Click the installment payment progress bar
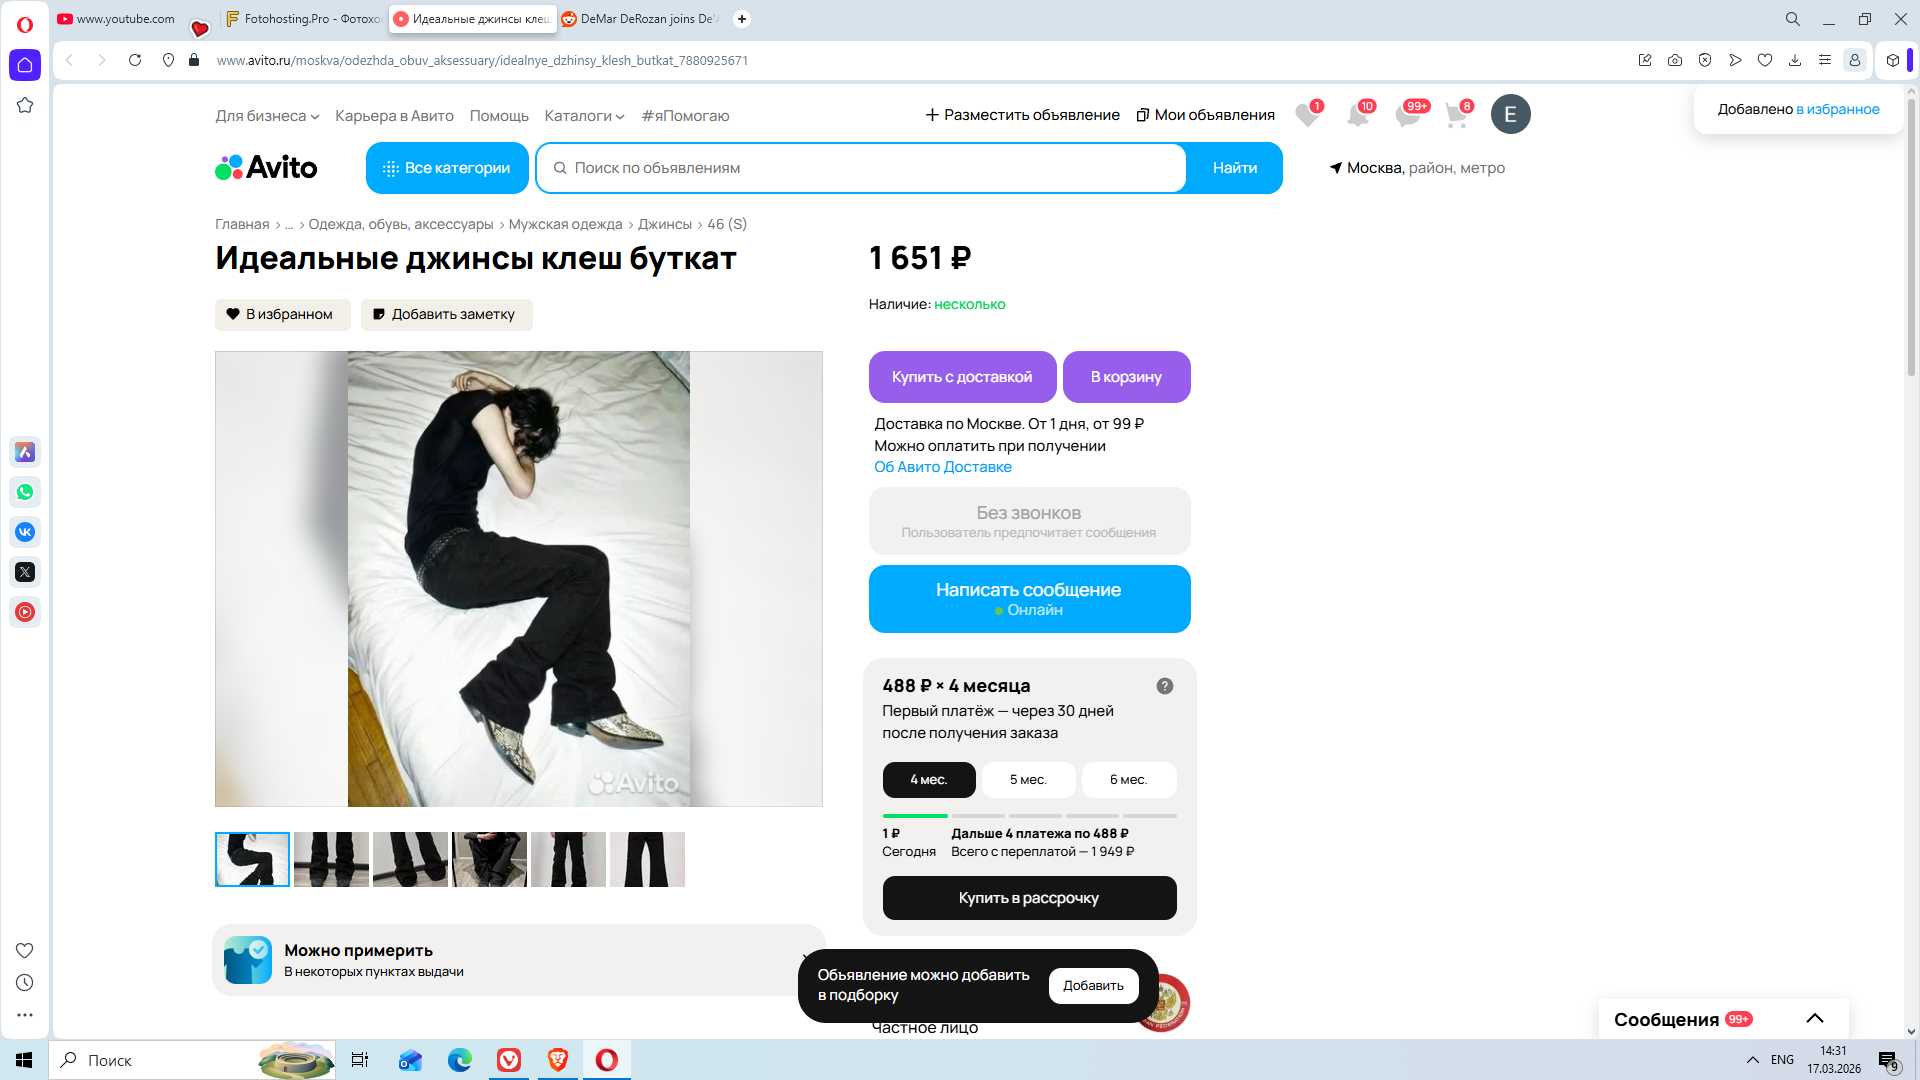The height and width of the screenshot is (1080, 1920). [x=1029, y=816]
